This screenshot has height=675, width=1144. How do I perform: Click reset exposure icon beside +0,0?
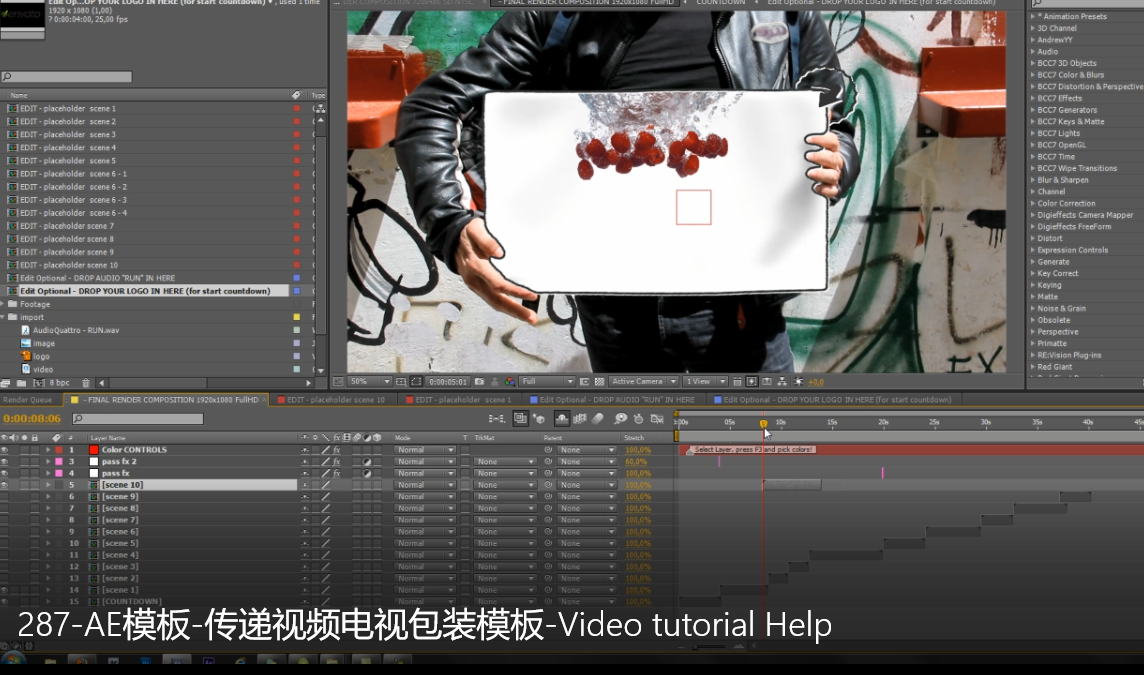click(797, 382)
